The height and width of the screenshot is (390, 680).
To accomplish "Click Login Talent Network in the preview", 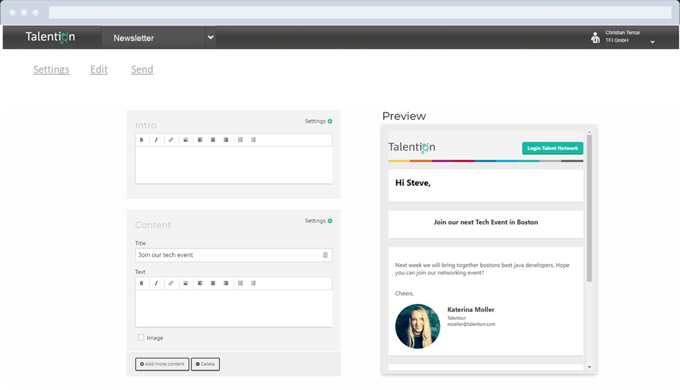I will [x=552, y=148].
